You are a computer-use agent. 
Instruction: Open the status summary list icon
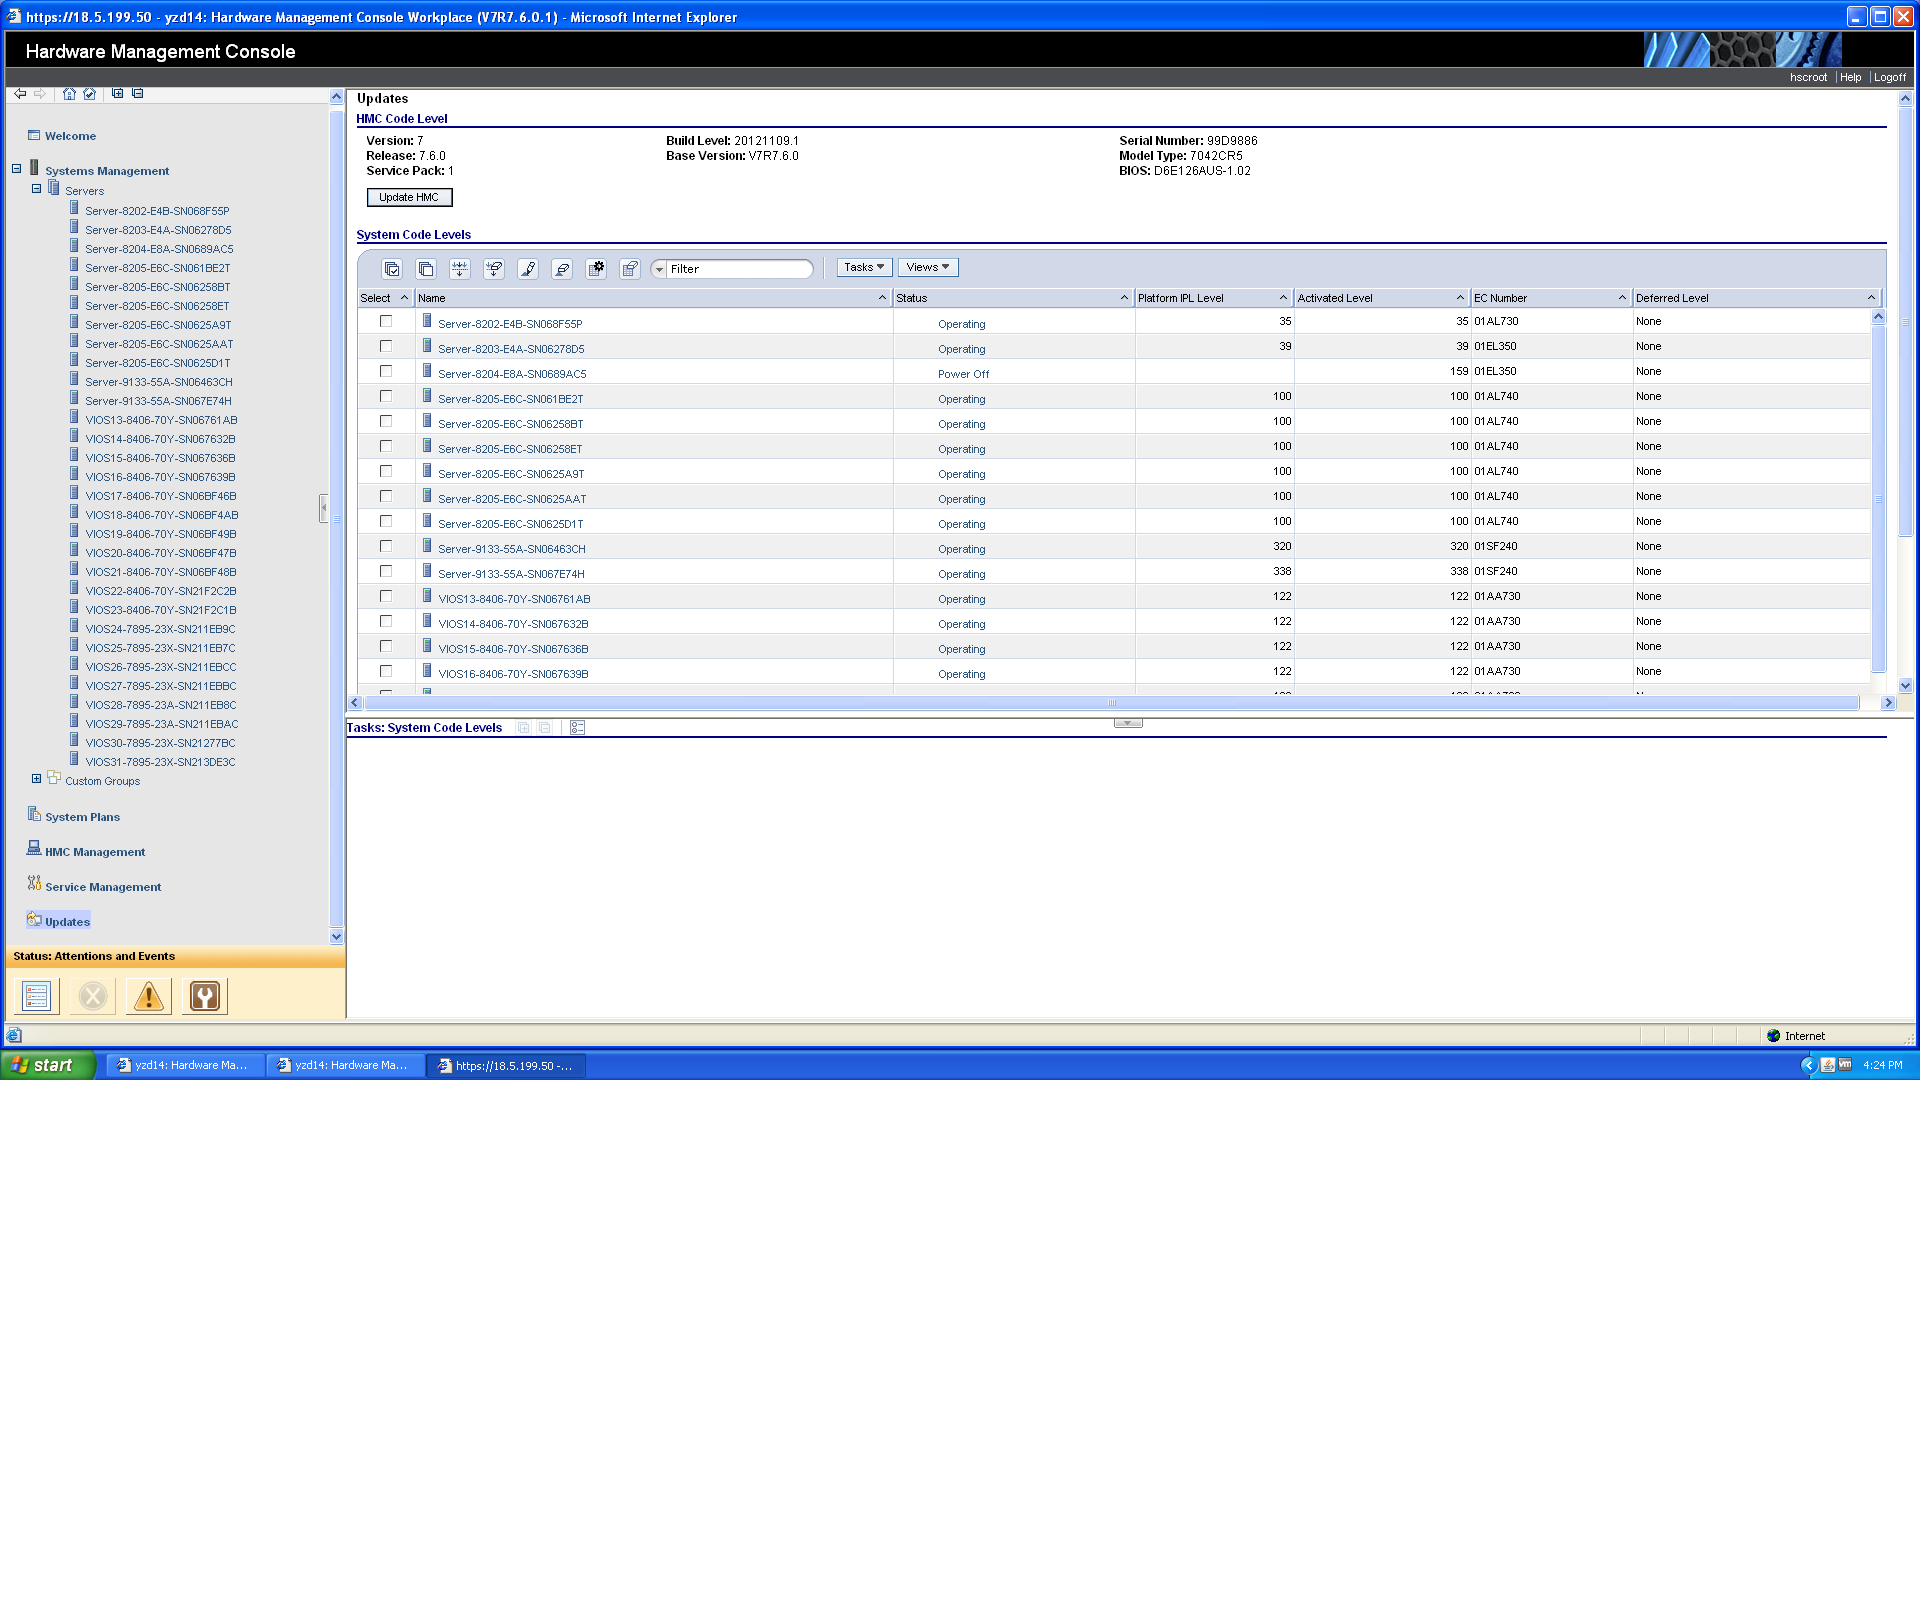(x=37, y=996)
